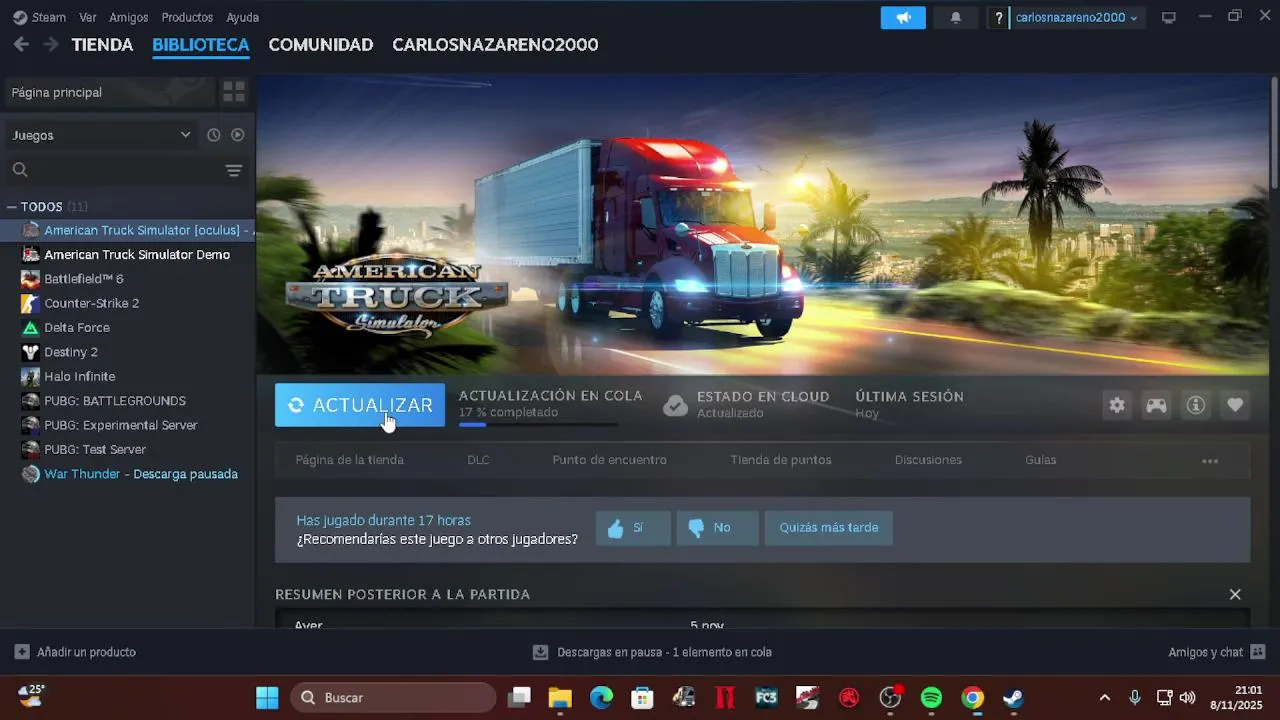Click the Windows Start button
The height and width of the screenshot is (720, 1280).
click(267, 697)
